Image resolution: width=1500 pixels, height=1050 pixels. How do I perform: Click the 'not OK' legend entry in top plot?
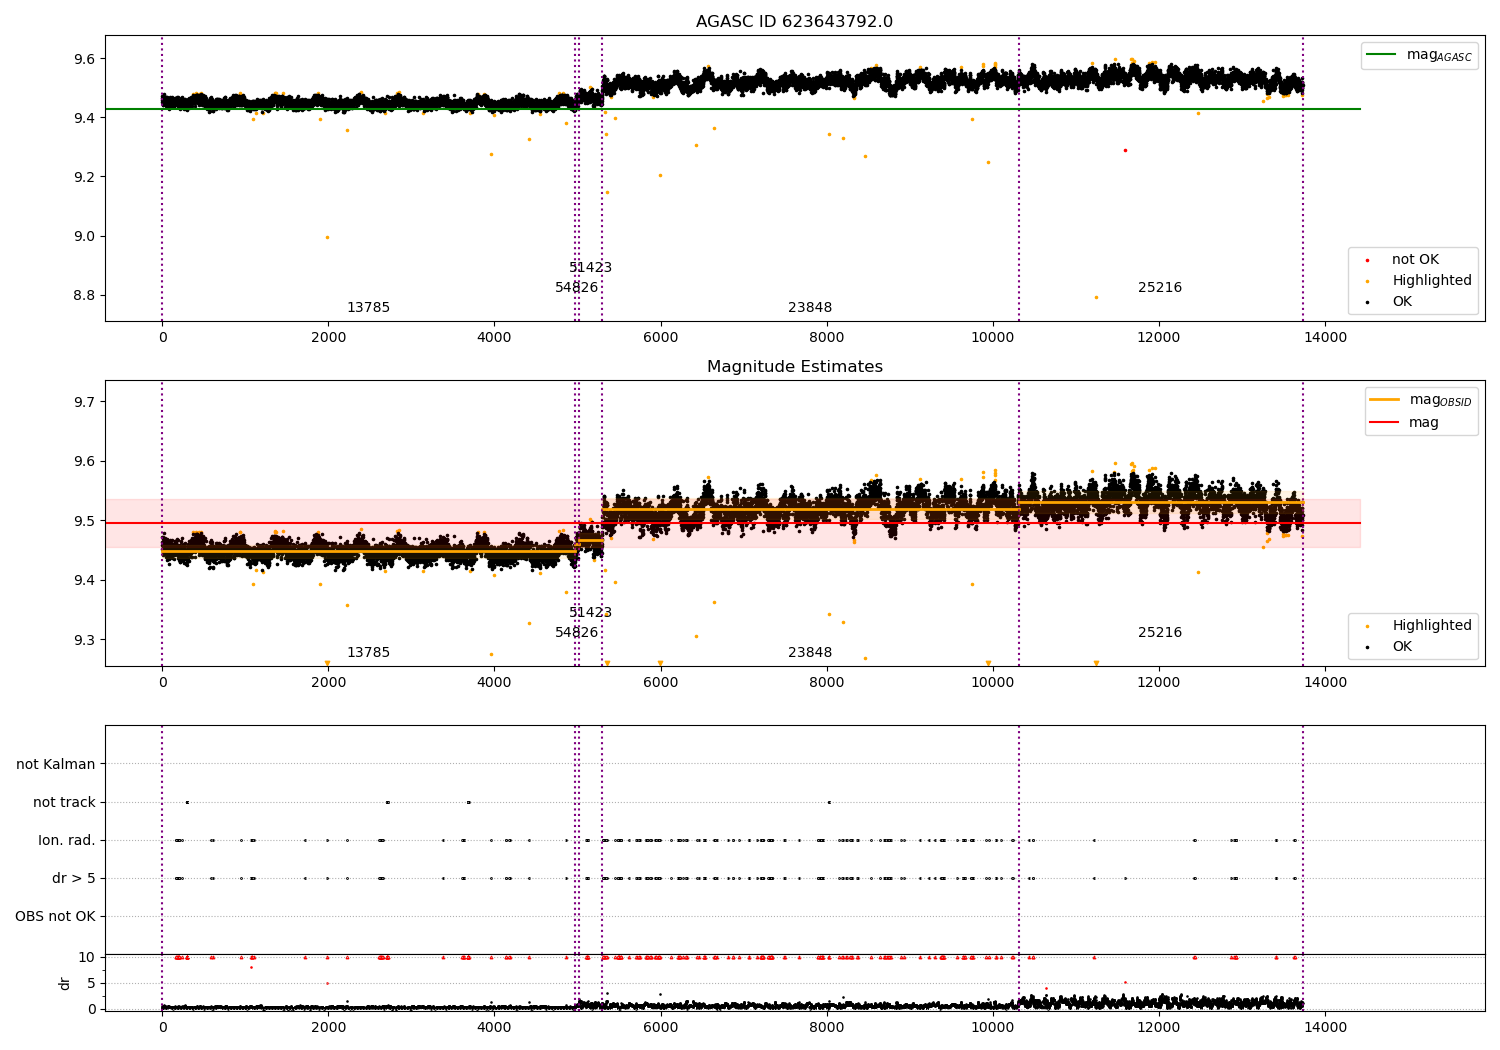pos(1415,260)
